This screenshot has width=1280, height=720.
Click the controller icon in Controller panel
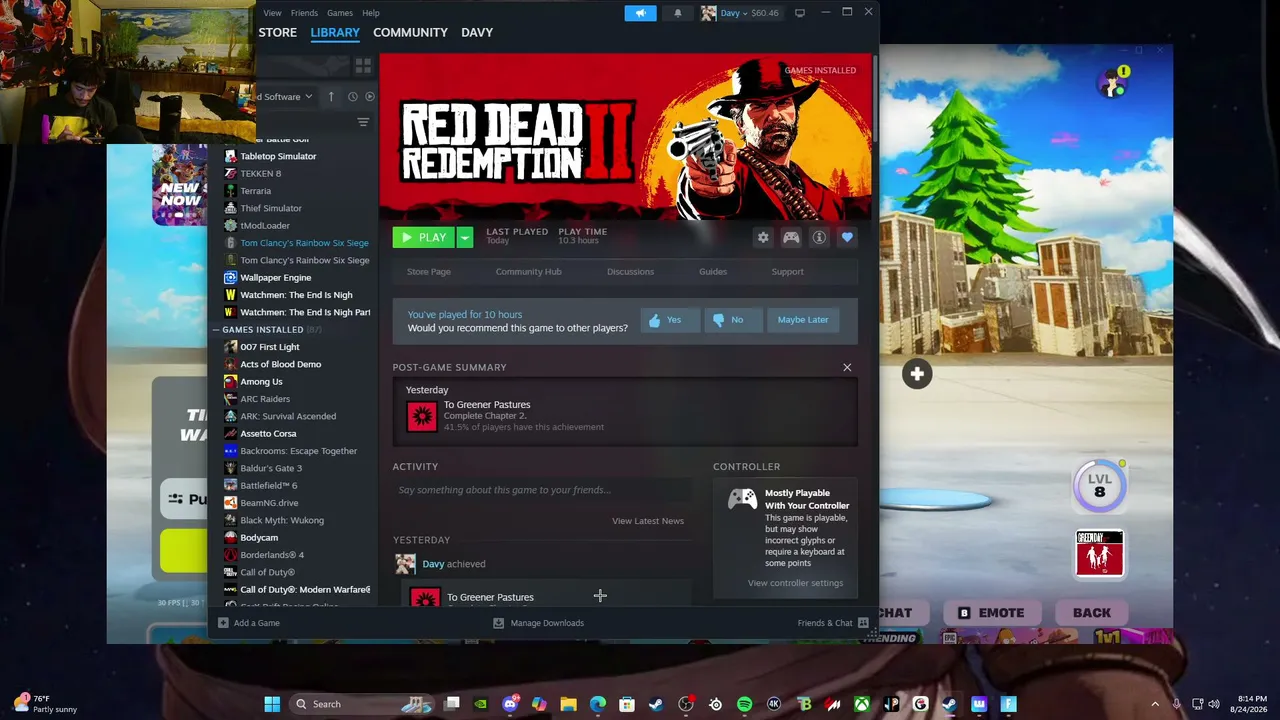[742, 499]
